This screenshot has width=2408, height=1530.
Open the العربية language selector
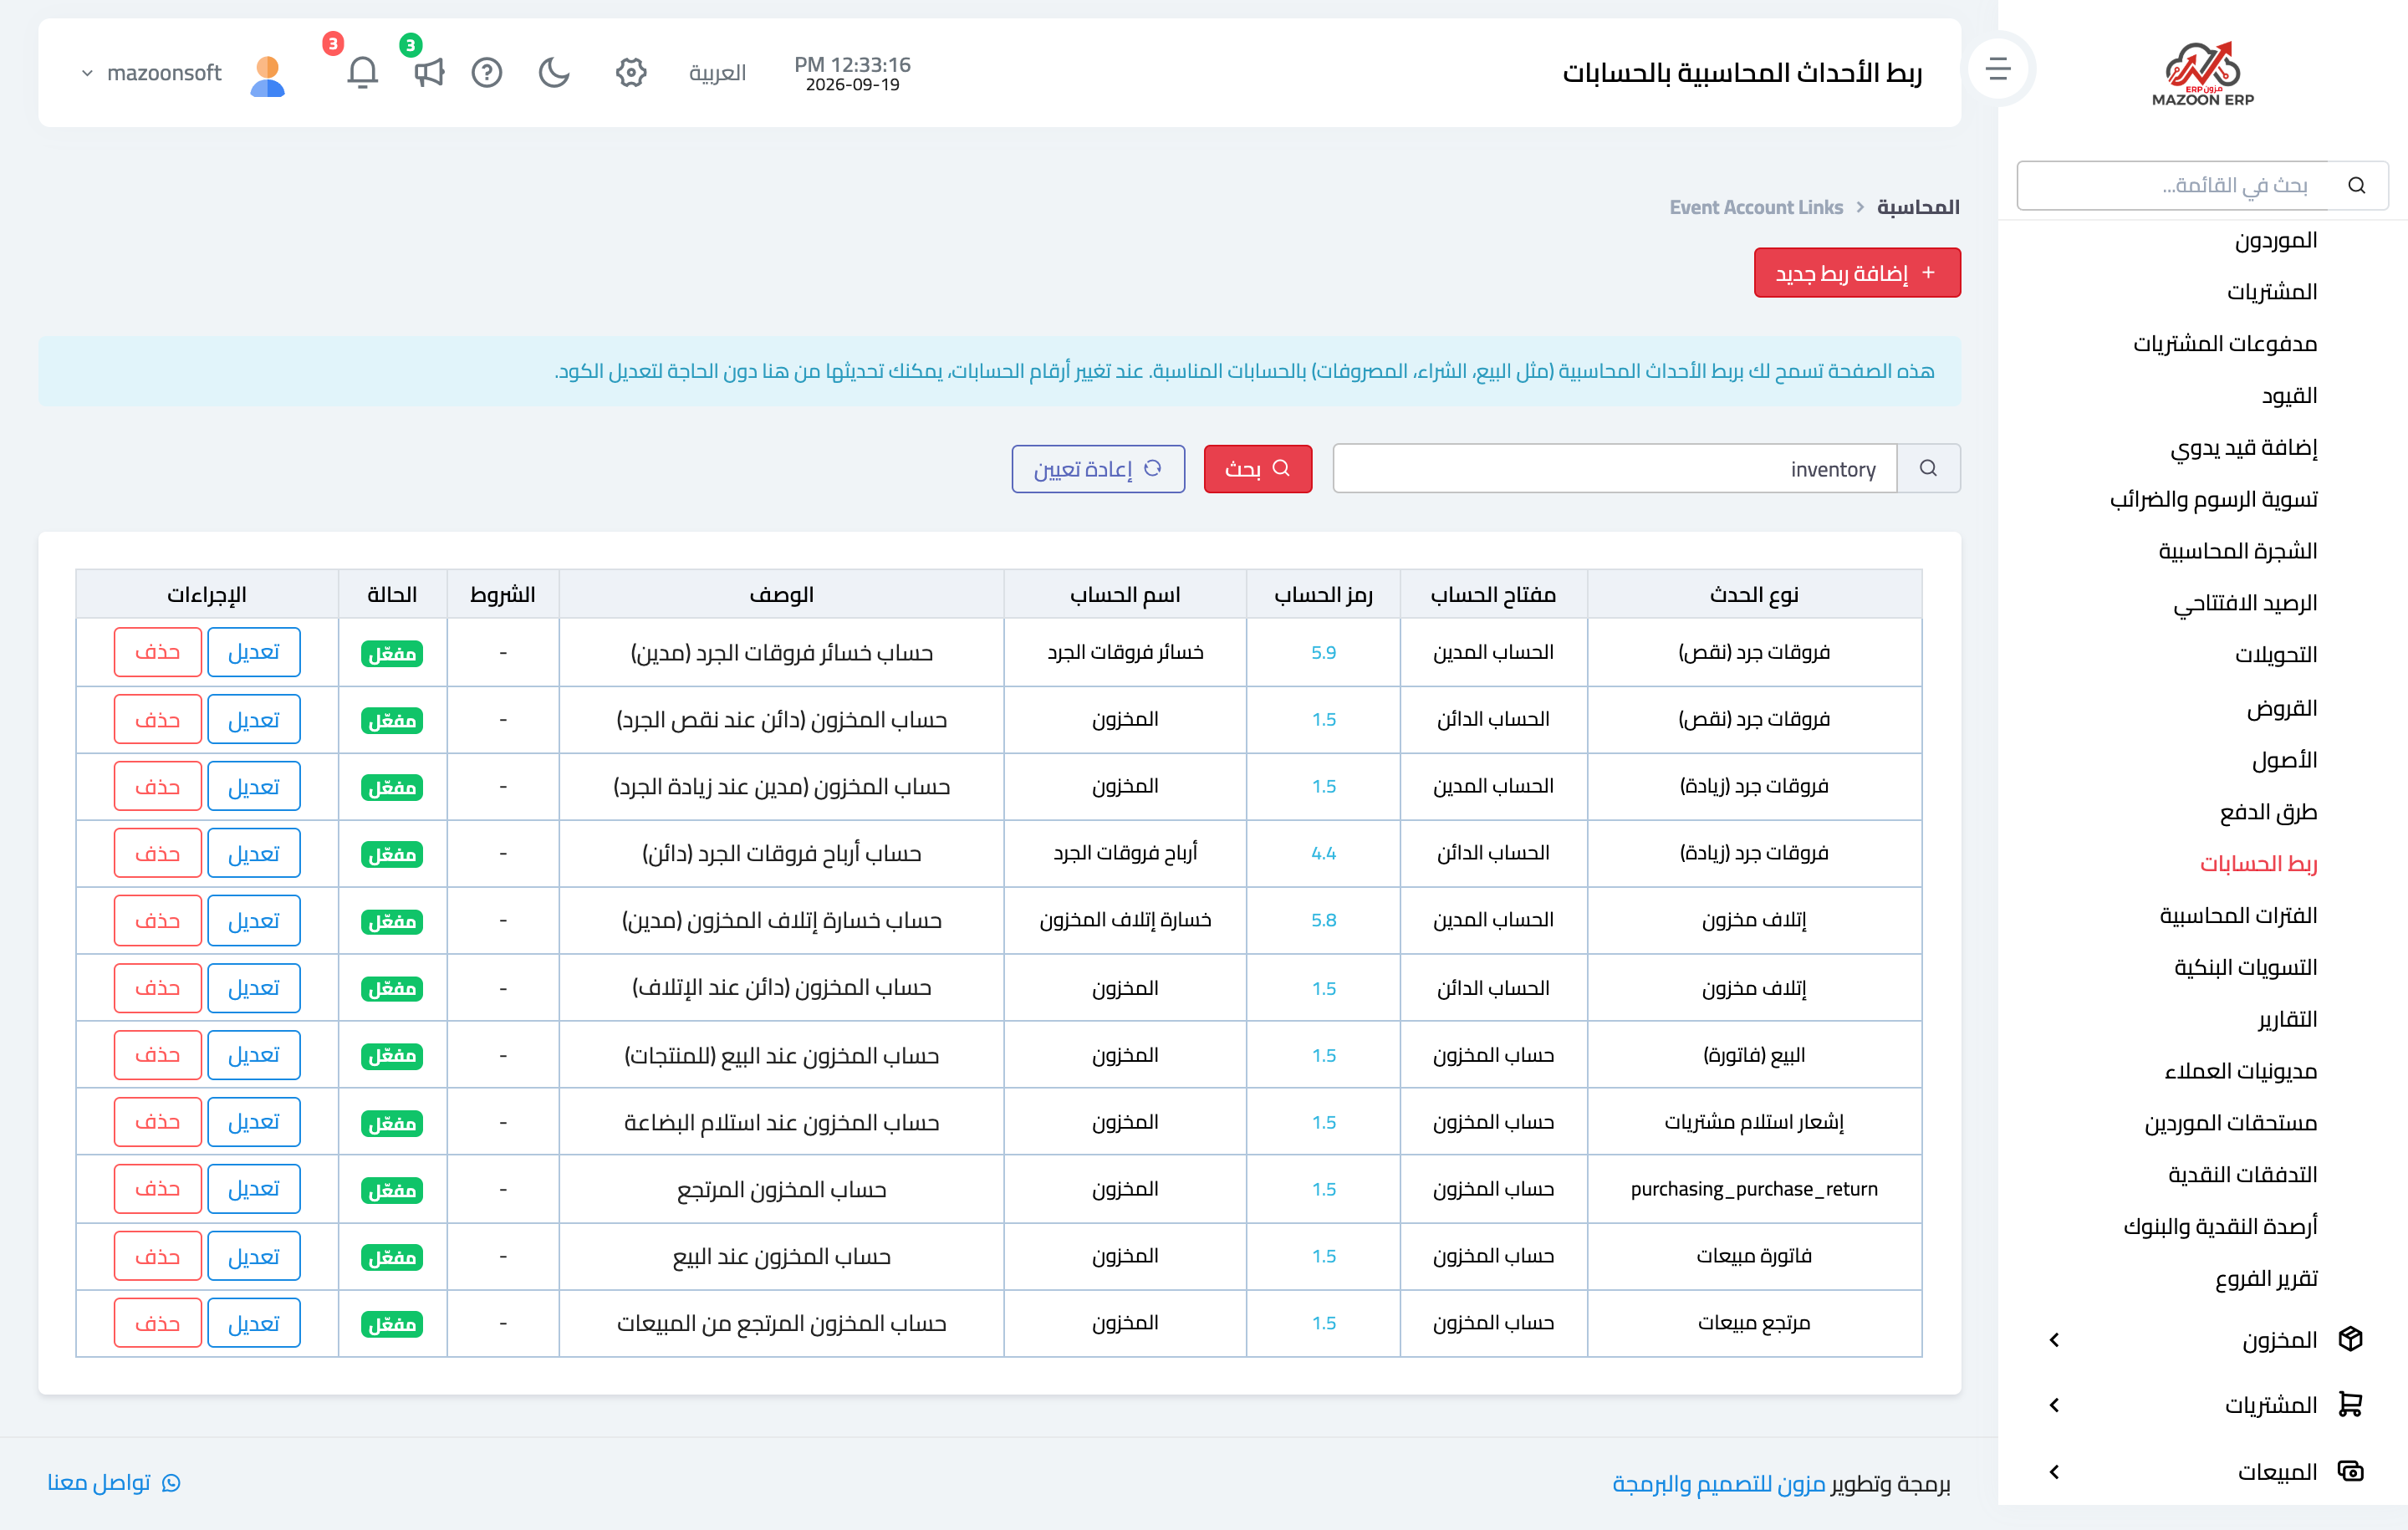pyautogui.click(x=717, y=73)
